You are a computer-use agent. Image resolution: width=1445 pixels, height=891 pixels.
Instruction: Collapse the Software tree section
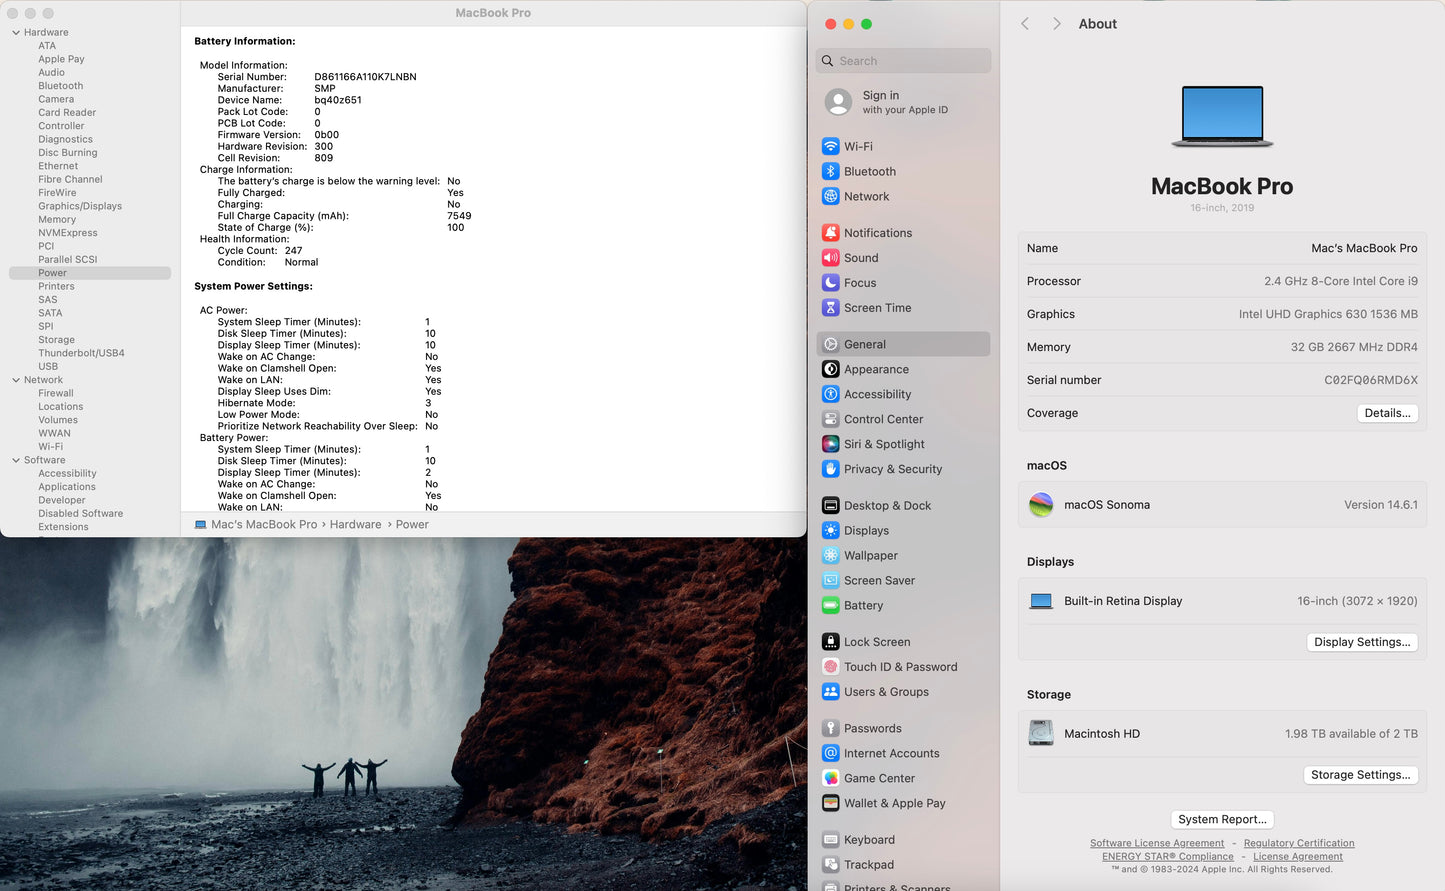[x=16, y=460]
